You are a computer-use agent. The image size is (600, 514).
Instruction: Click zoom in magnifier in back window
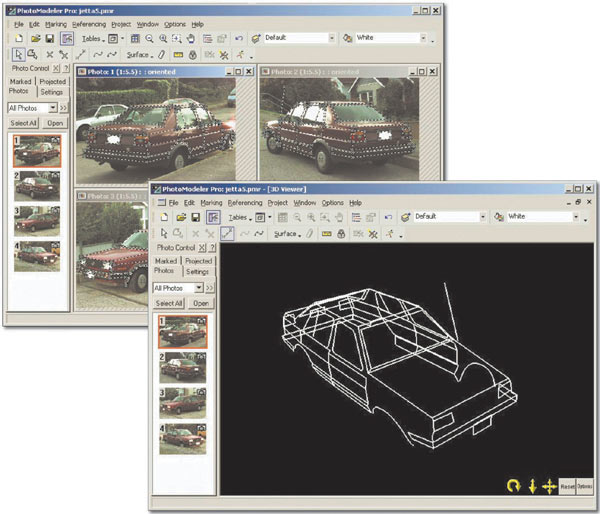coord(163,38)
